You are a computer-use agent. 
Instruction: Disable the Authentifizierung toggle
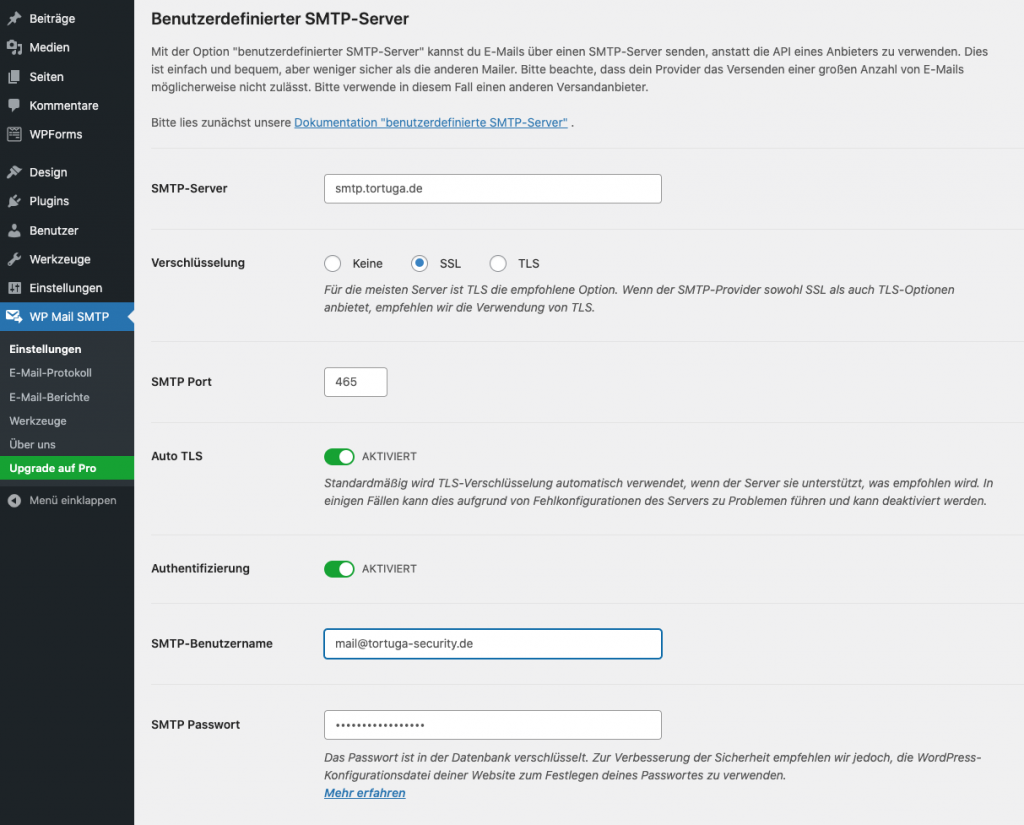(x=339, y=568)
